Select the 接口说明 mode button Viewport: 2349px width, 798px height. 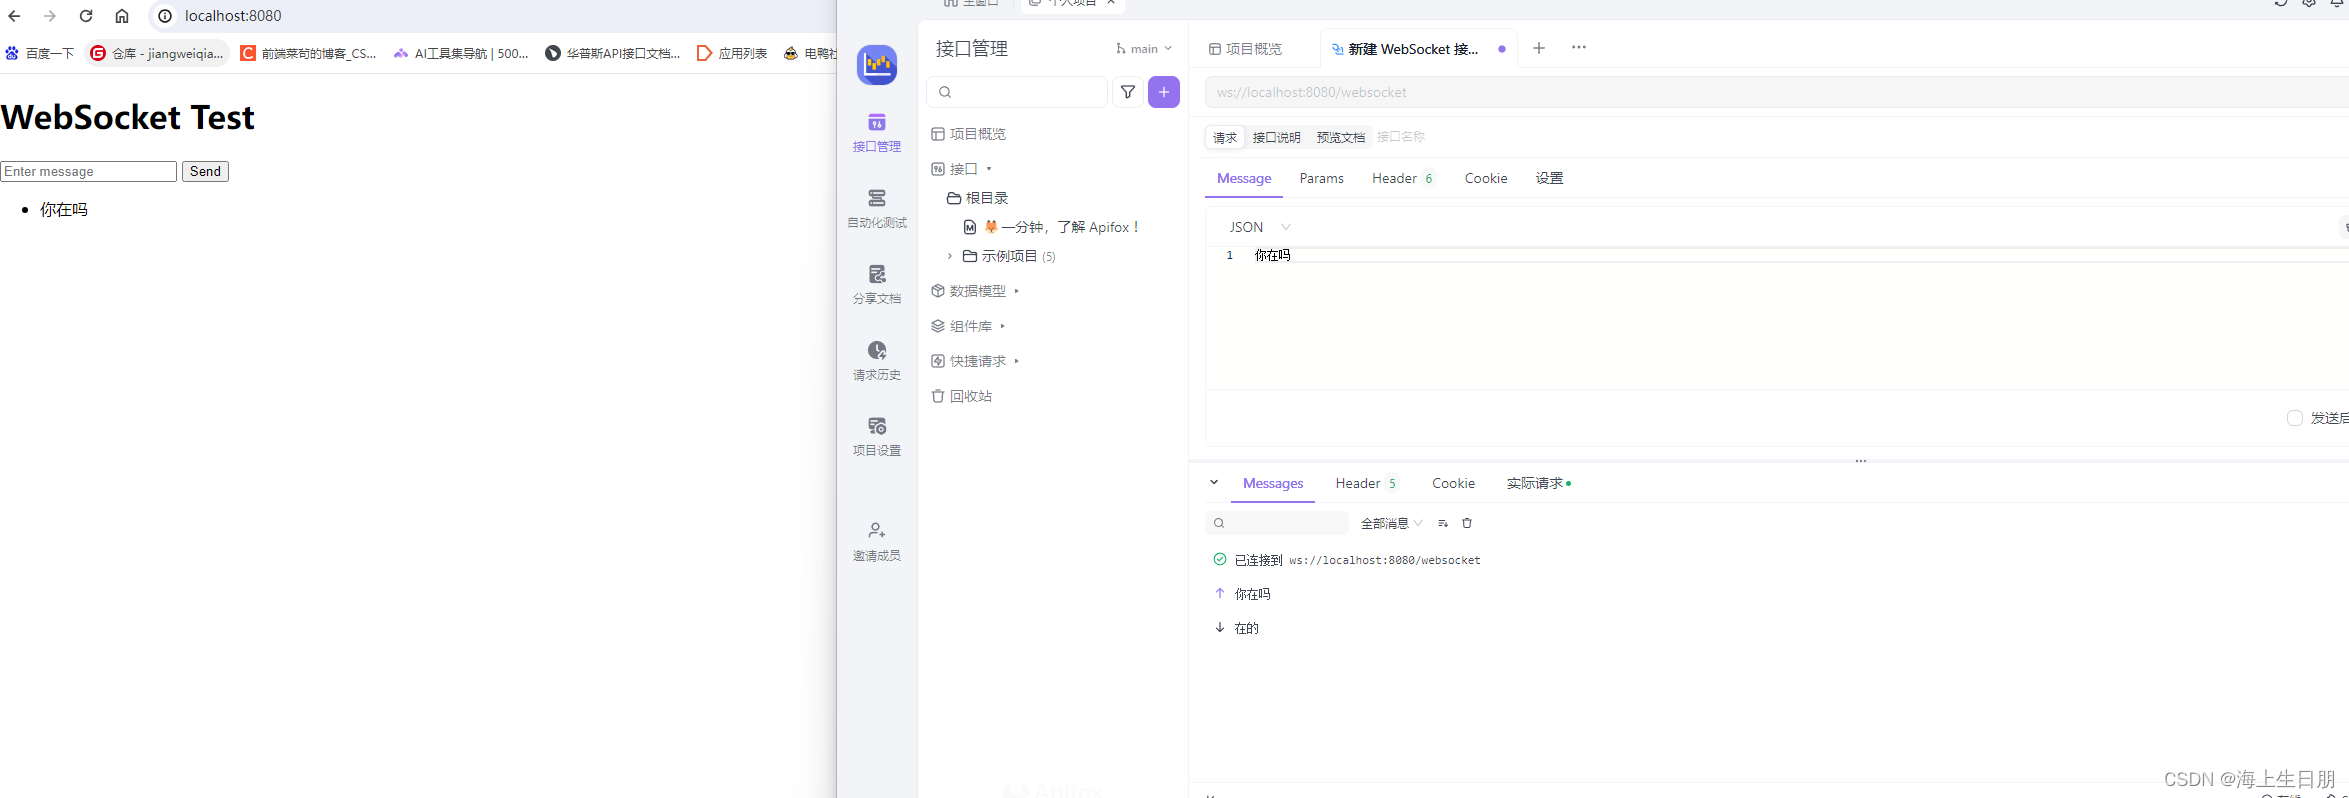tap(1276, 137)
